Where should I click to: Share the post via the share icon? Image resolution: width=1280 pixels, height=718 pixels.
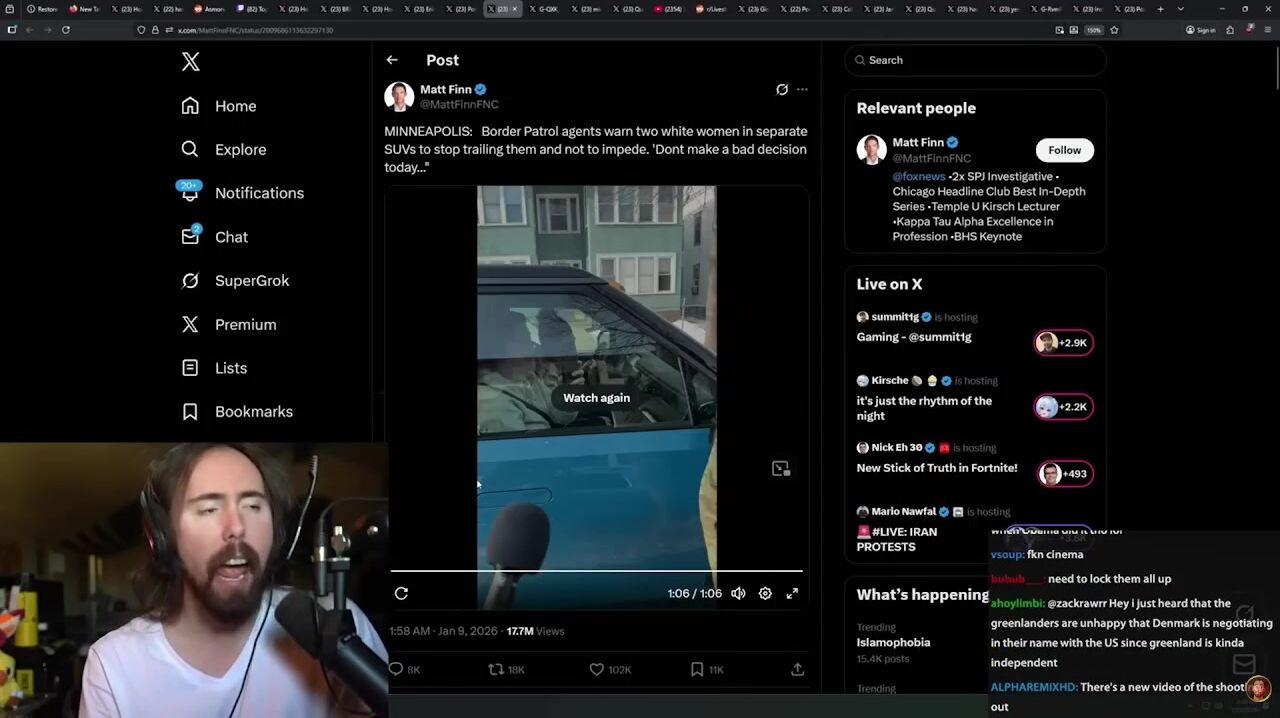797,669
